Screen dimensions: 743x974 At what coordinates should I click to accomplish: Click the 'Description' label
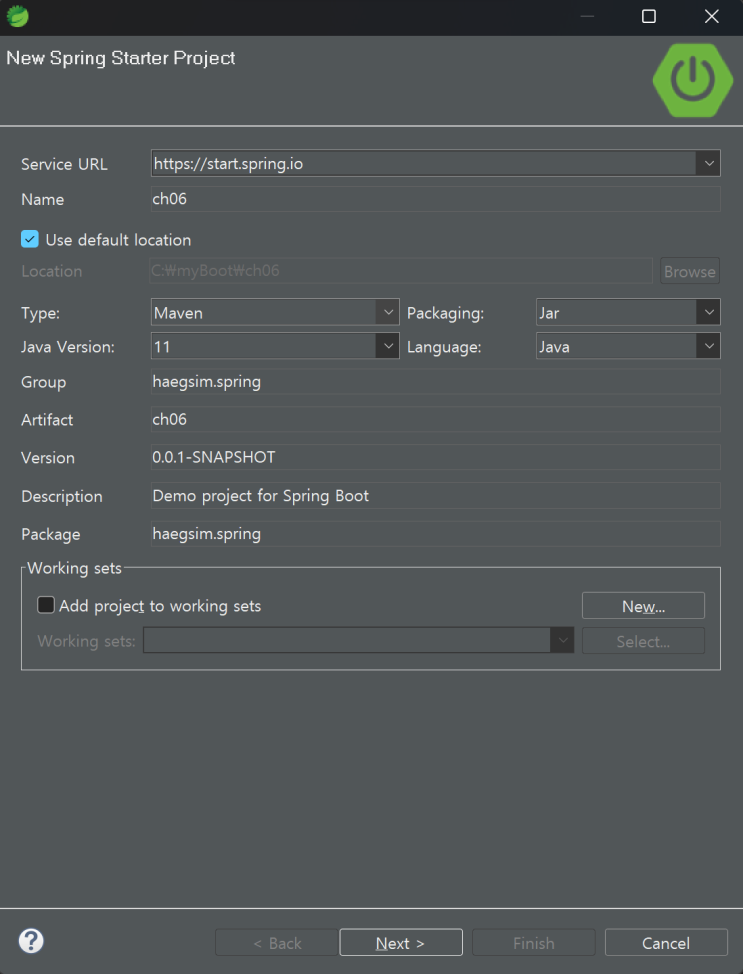[x=62, y=496]
